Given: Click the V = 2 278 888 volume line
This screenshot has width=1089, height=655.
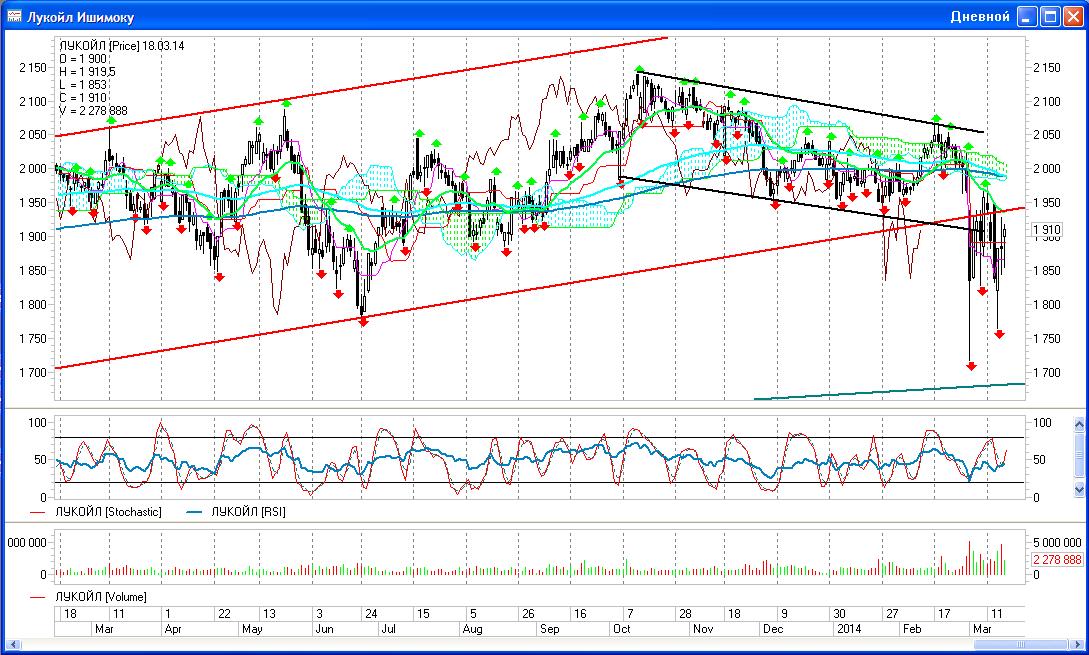Looking at the screenshot, I should pyautogui.click(x=93, y=111).
